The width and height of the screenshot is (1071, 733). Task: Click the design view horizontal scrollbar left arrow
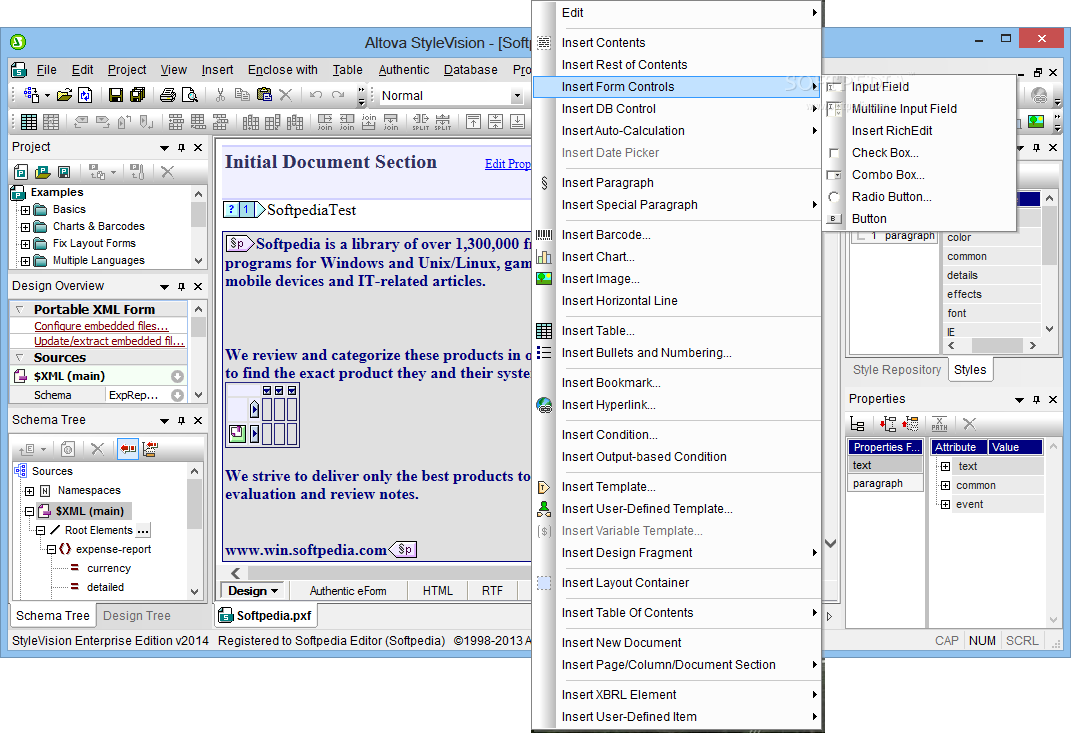(236, 573)
